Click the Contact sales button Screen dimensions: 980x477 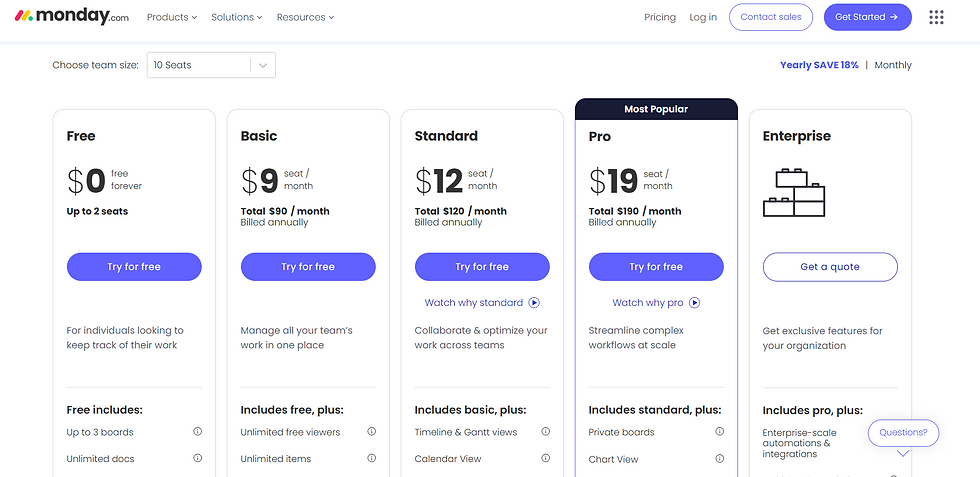(771, 18)
